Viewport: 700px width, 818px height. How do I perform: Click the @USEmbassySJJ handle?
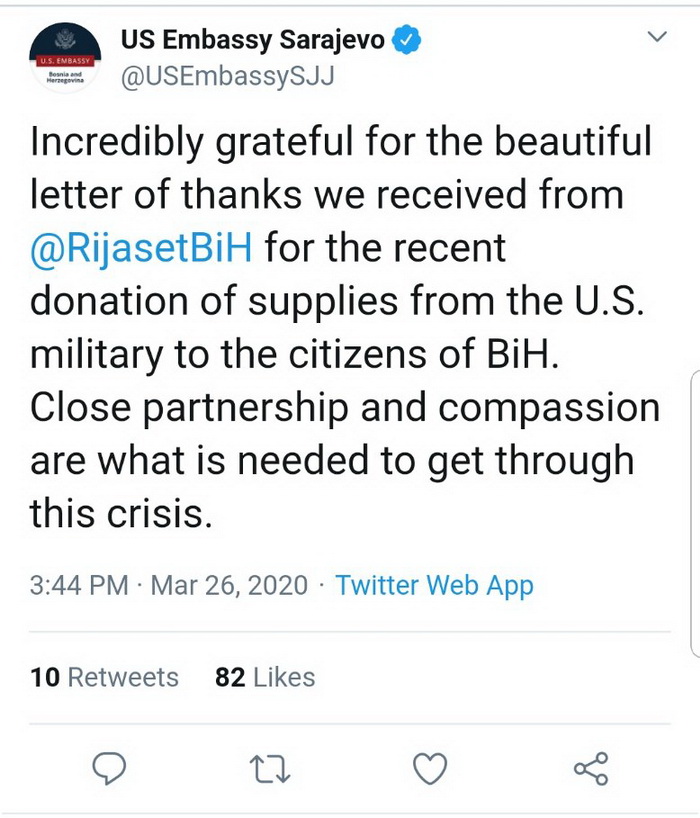click(x=227, y=77)
